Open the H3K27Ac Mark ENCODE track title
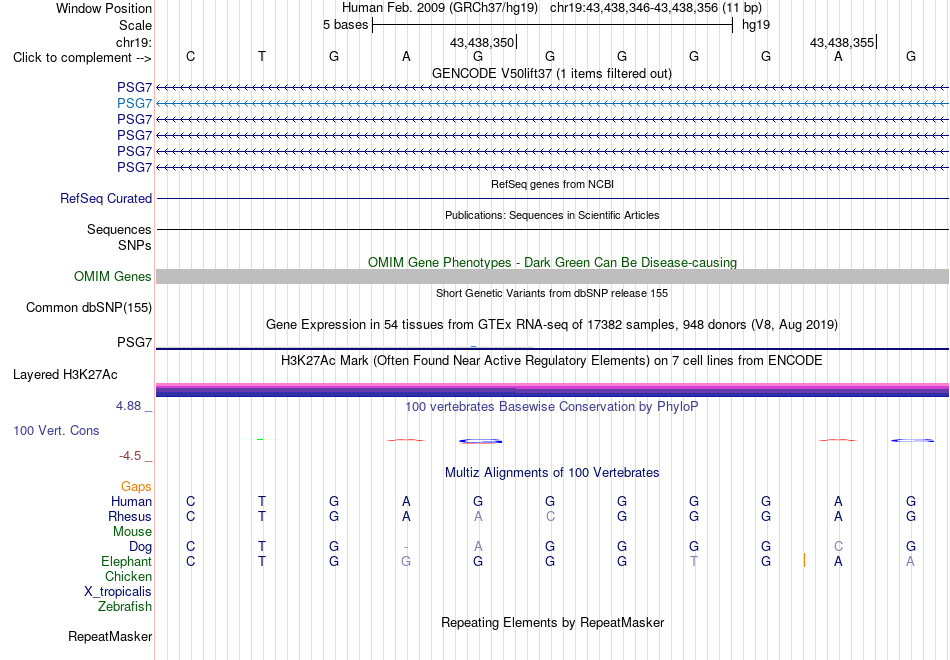The width and height of the screenshot is (950, 660). coord(552,361)
